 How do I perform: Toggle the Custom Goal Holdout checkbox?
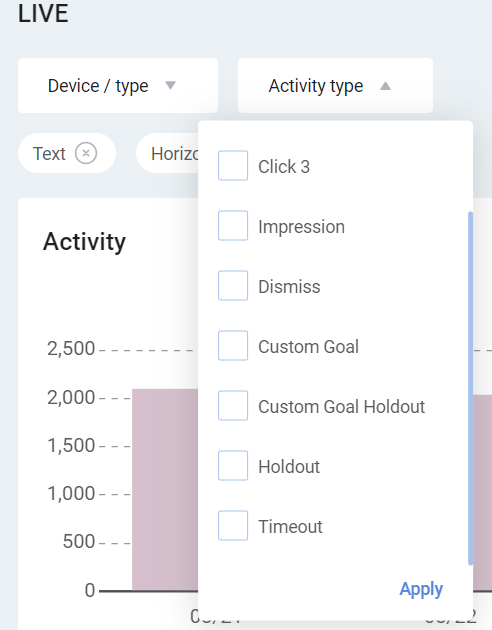[x=233, y=405]
